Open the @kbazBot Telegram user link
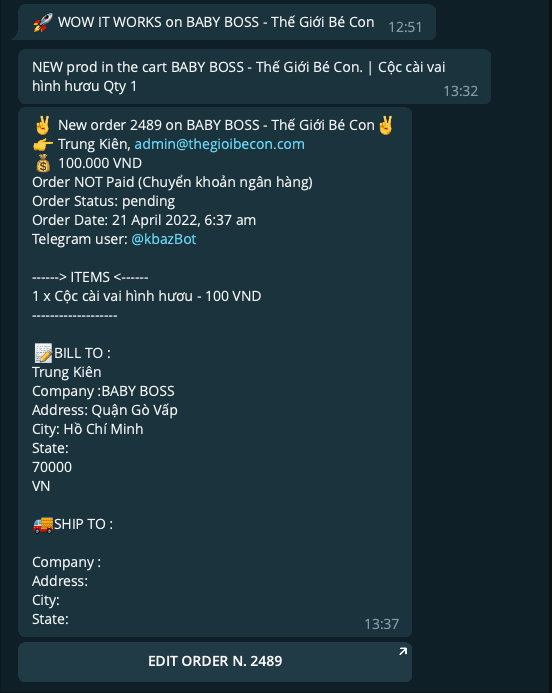 (164, 239)
